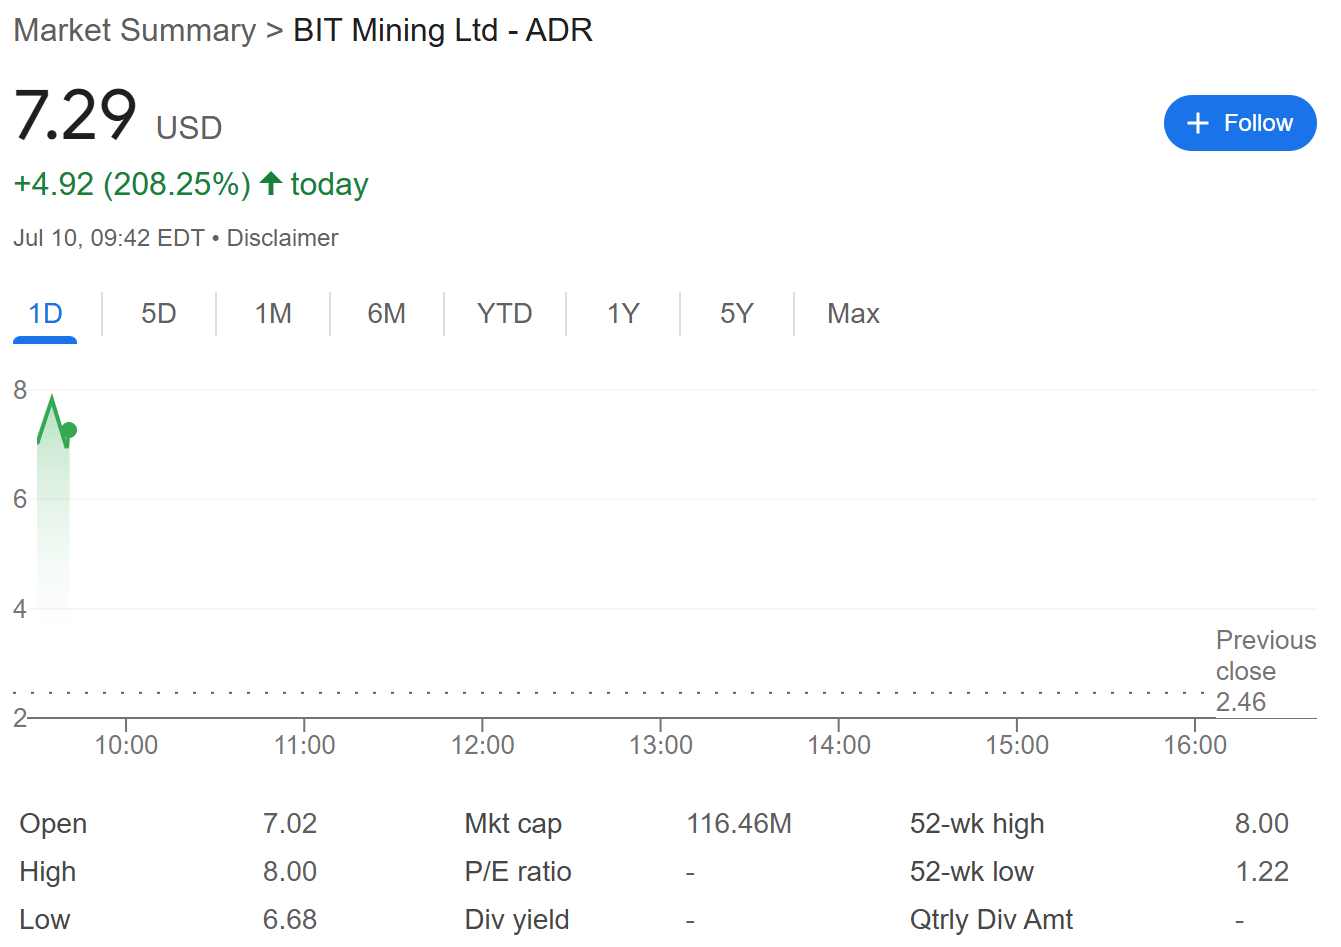Click the 10:00 time axis label
Screen dimensions: 1341x947
click(x=126, y=745)
